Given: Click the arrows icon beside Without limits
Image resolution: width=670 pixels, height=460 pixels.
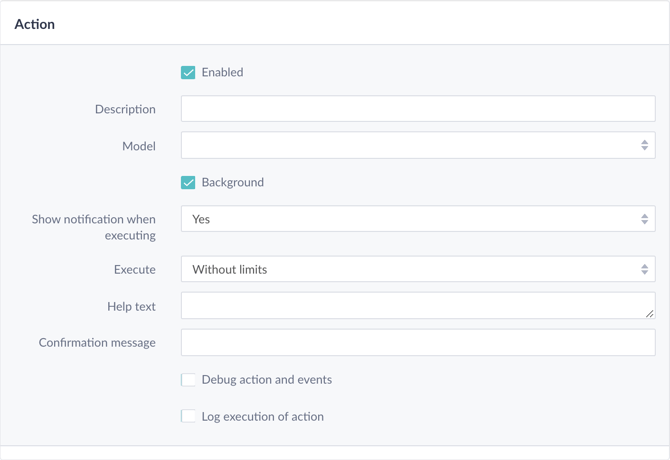Looking at the screenshot, I should (644, 269).
